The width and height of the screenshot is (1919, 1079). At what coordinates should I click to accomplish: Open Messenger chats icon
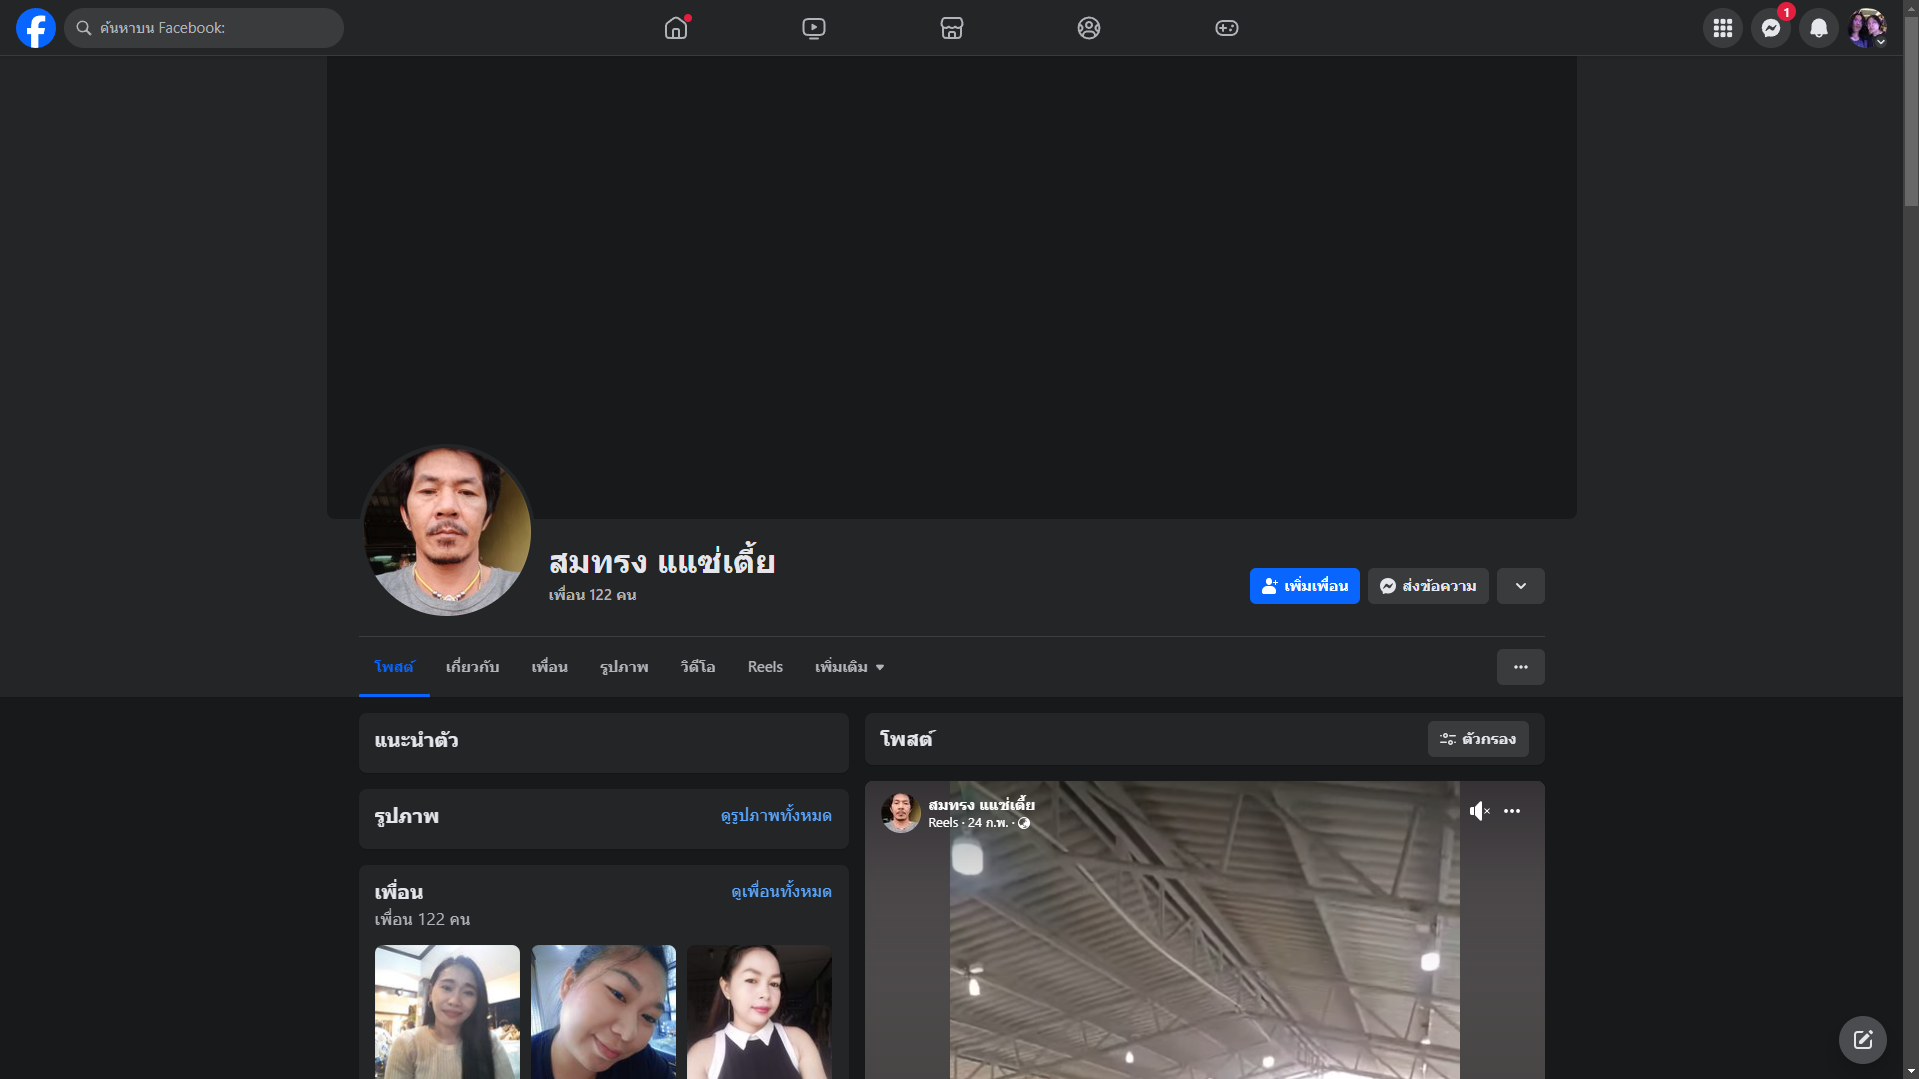[x=1771, y=28]
